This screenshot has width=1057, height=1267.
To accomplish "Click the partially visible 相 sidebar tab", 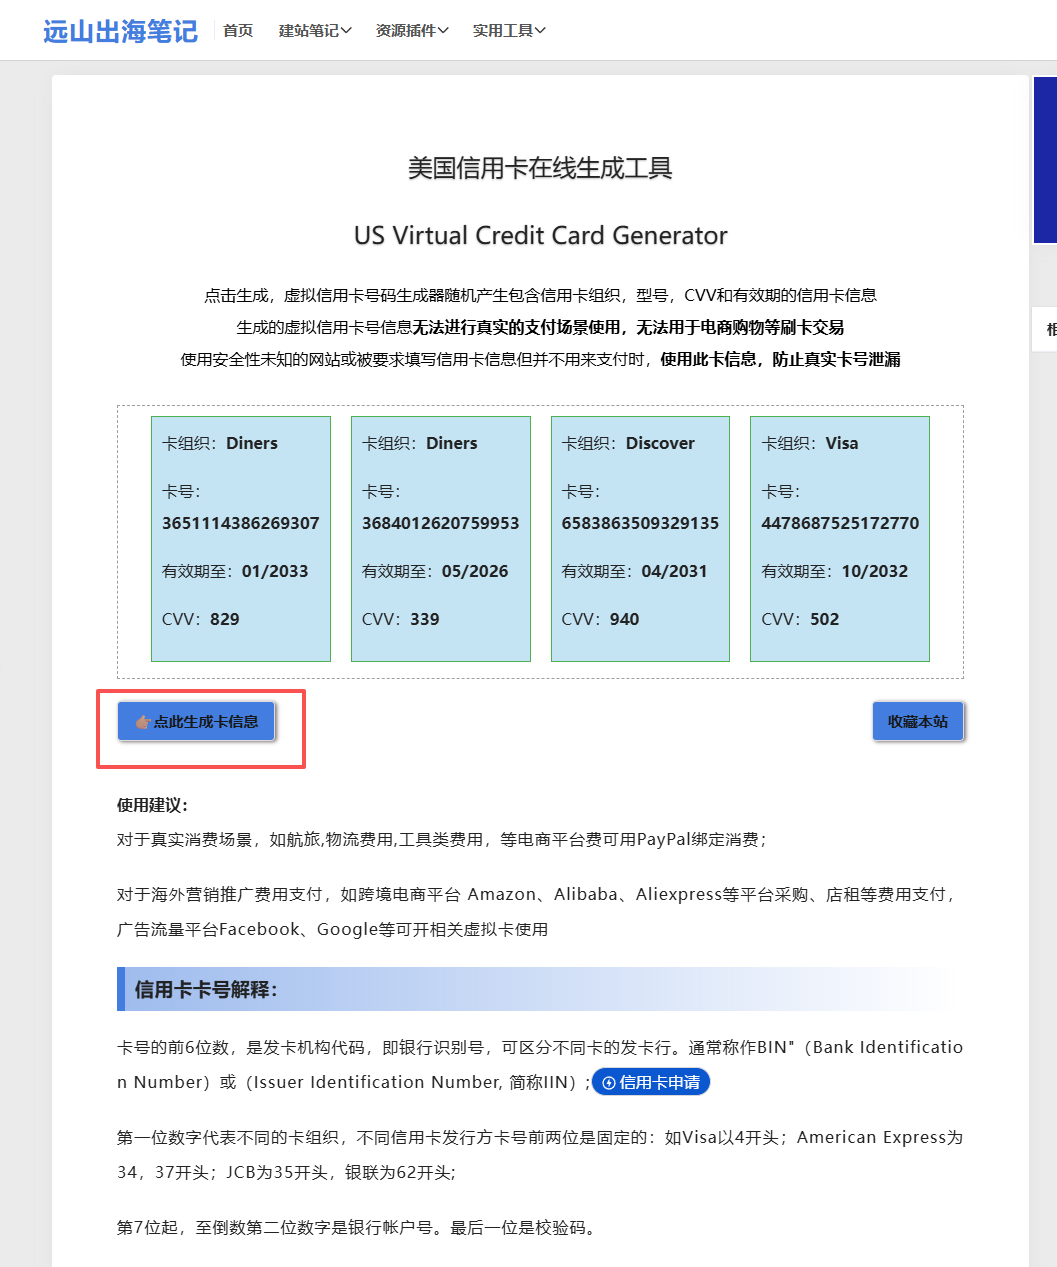I will [1048, 330].
